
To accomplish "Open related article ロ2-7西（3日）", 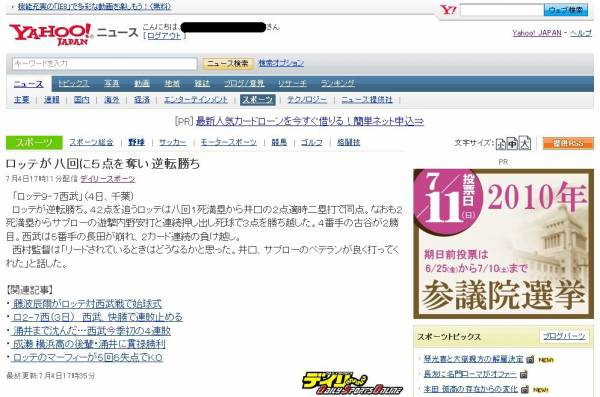I will 98,317.
